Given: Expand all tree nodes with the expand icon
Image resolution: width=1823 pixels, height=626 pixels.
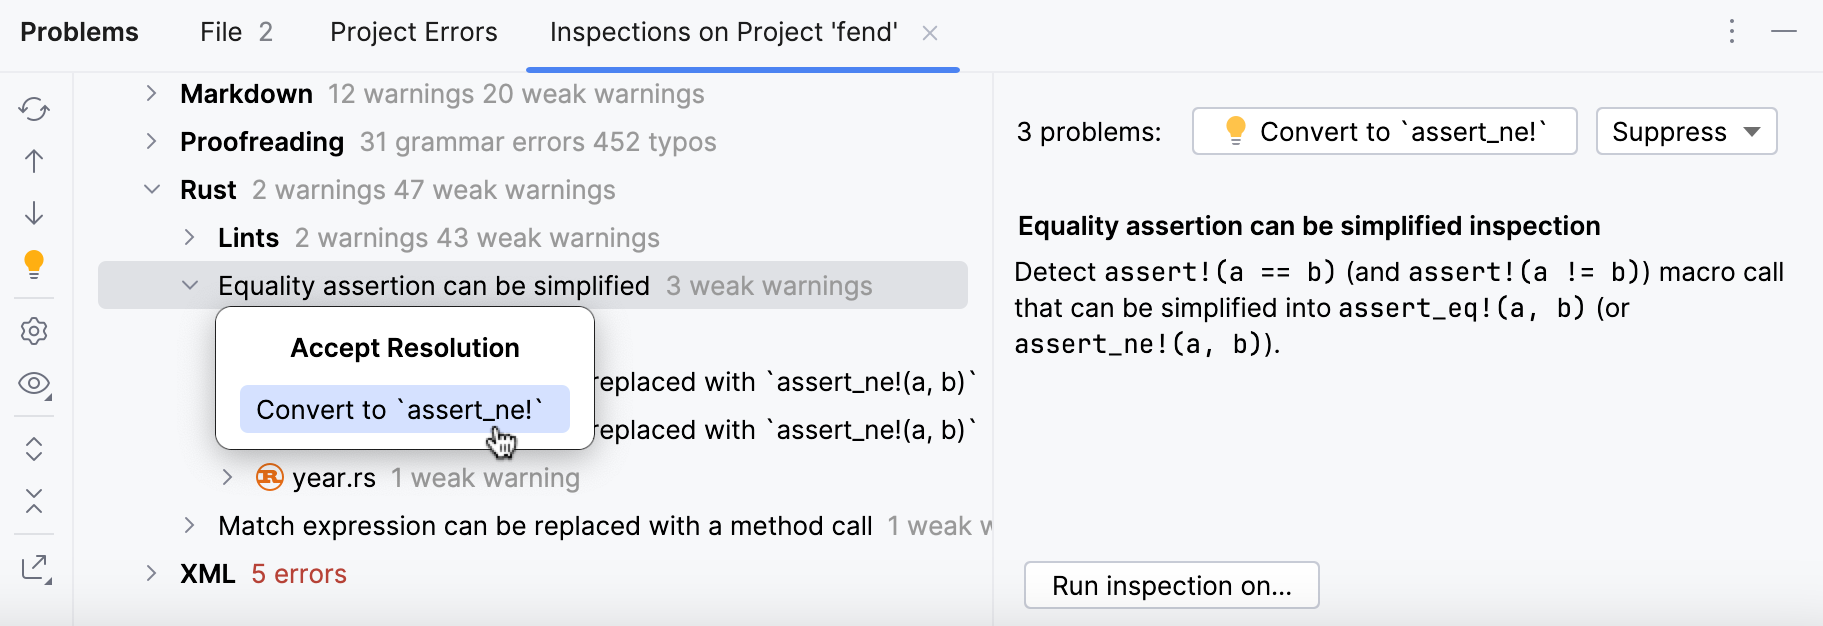Looking at the screenshot, I should click(34, 449).
